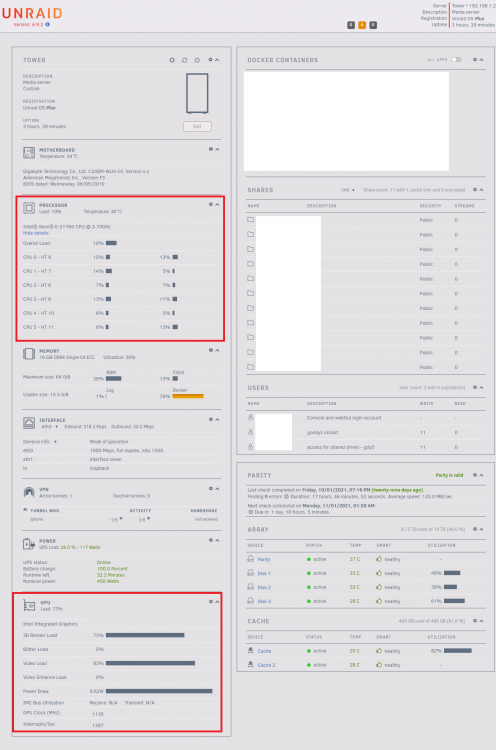496x750 pixels.
Task: Click the orange Docker usage bar in Memory
Action: (188, 396)
